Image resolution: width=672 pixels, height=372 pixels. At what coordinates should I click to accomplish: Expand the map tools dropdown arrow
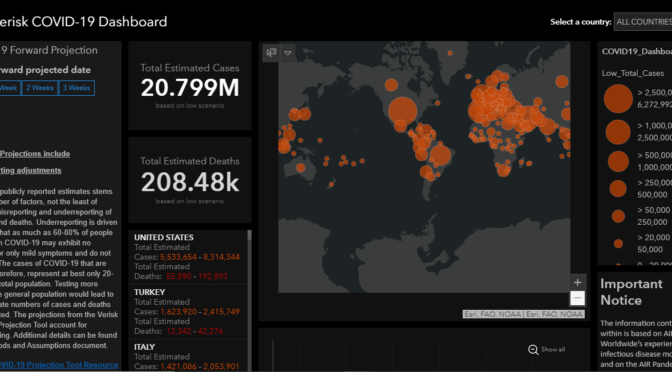tap(288, 53)
